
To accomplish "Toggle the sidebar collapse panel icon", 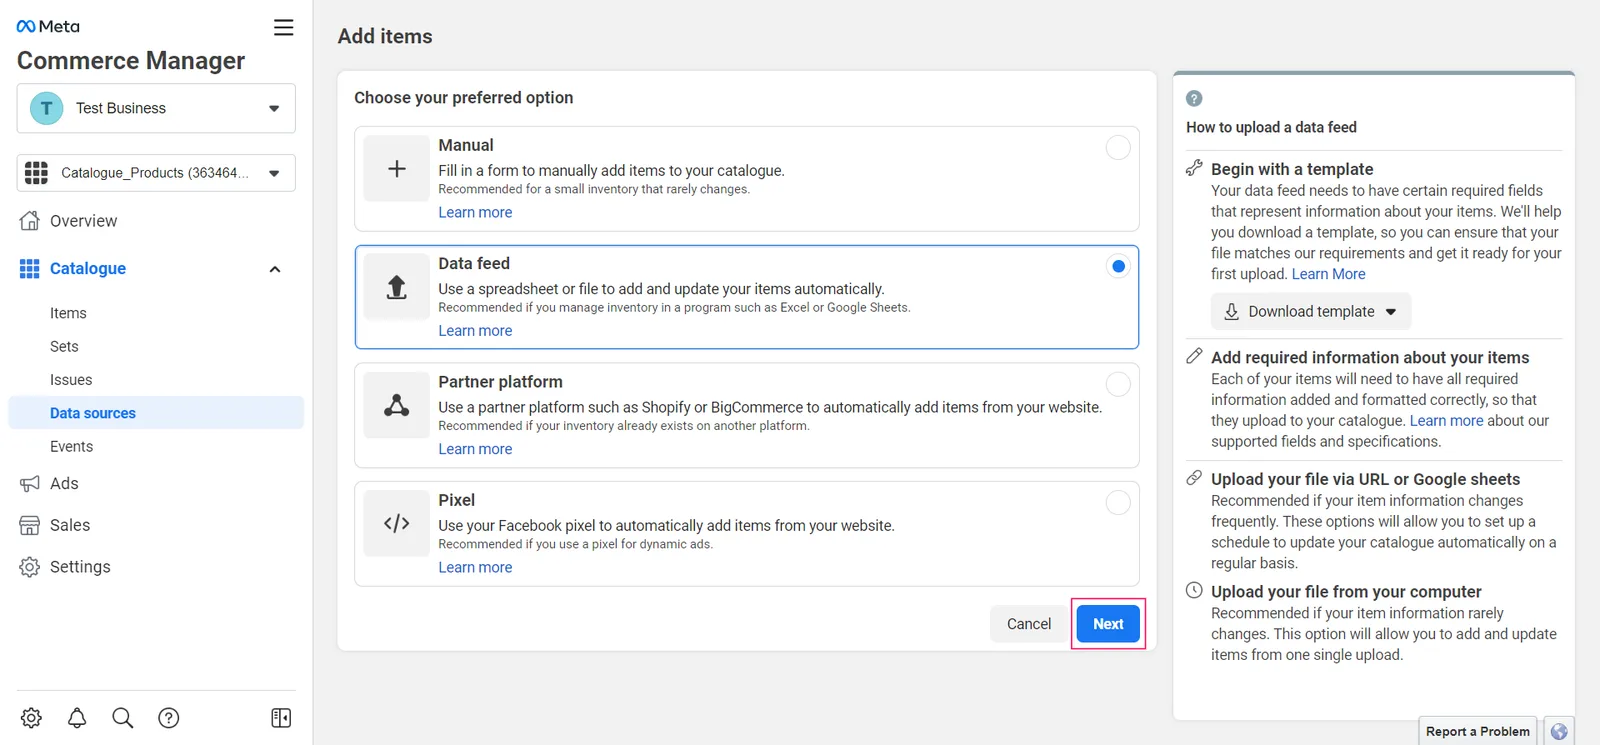I will (281, 718).
